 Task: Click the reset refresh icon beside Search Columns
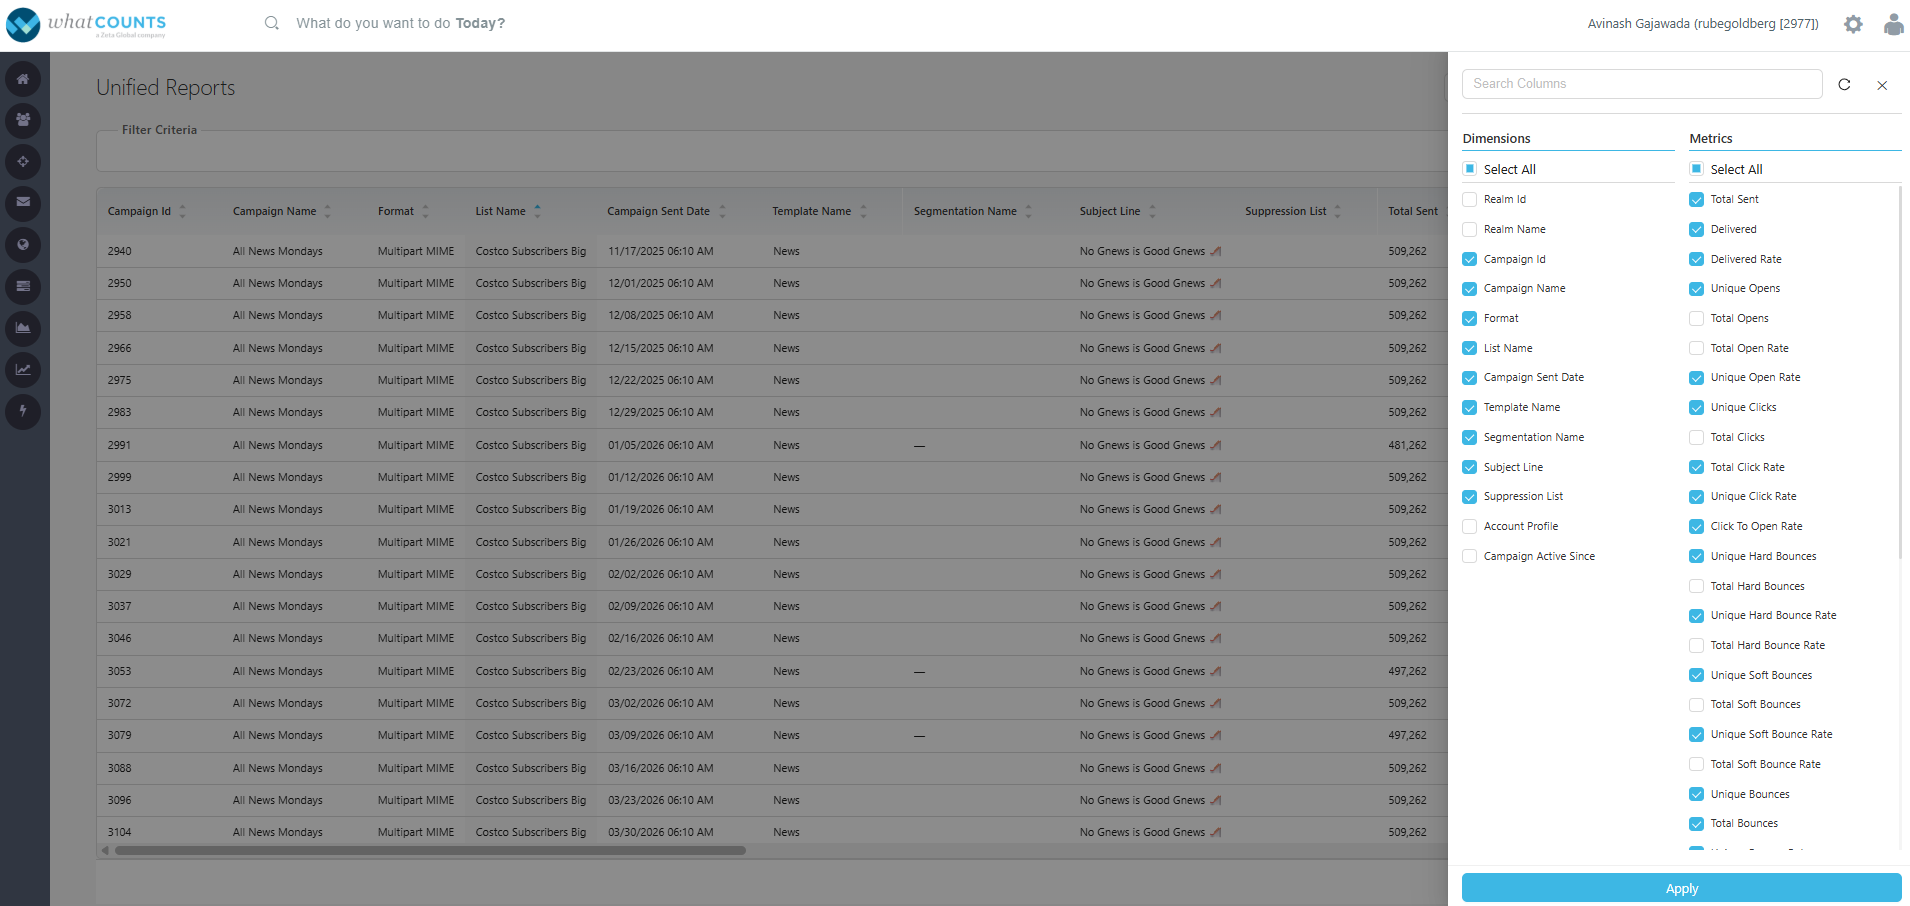(1844, 85)
